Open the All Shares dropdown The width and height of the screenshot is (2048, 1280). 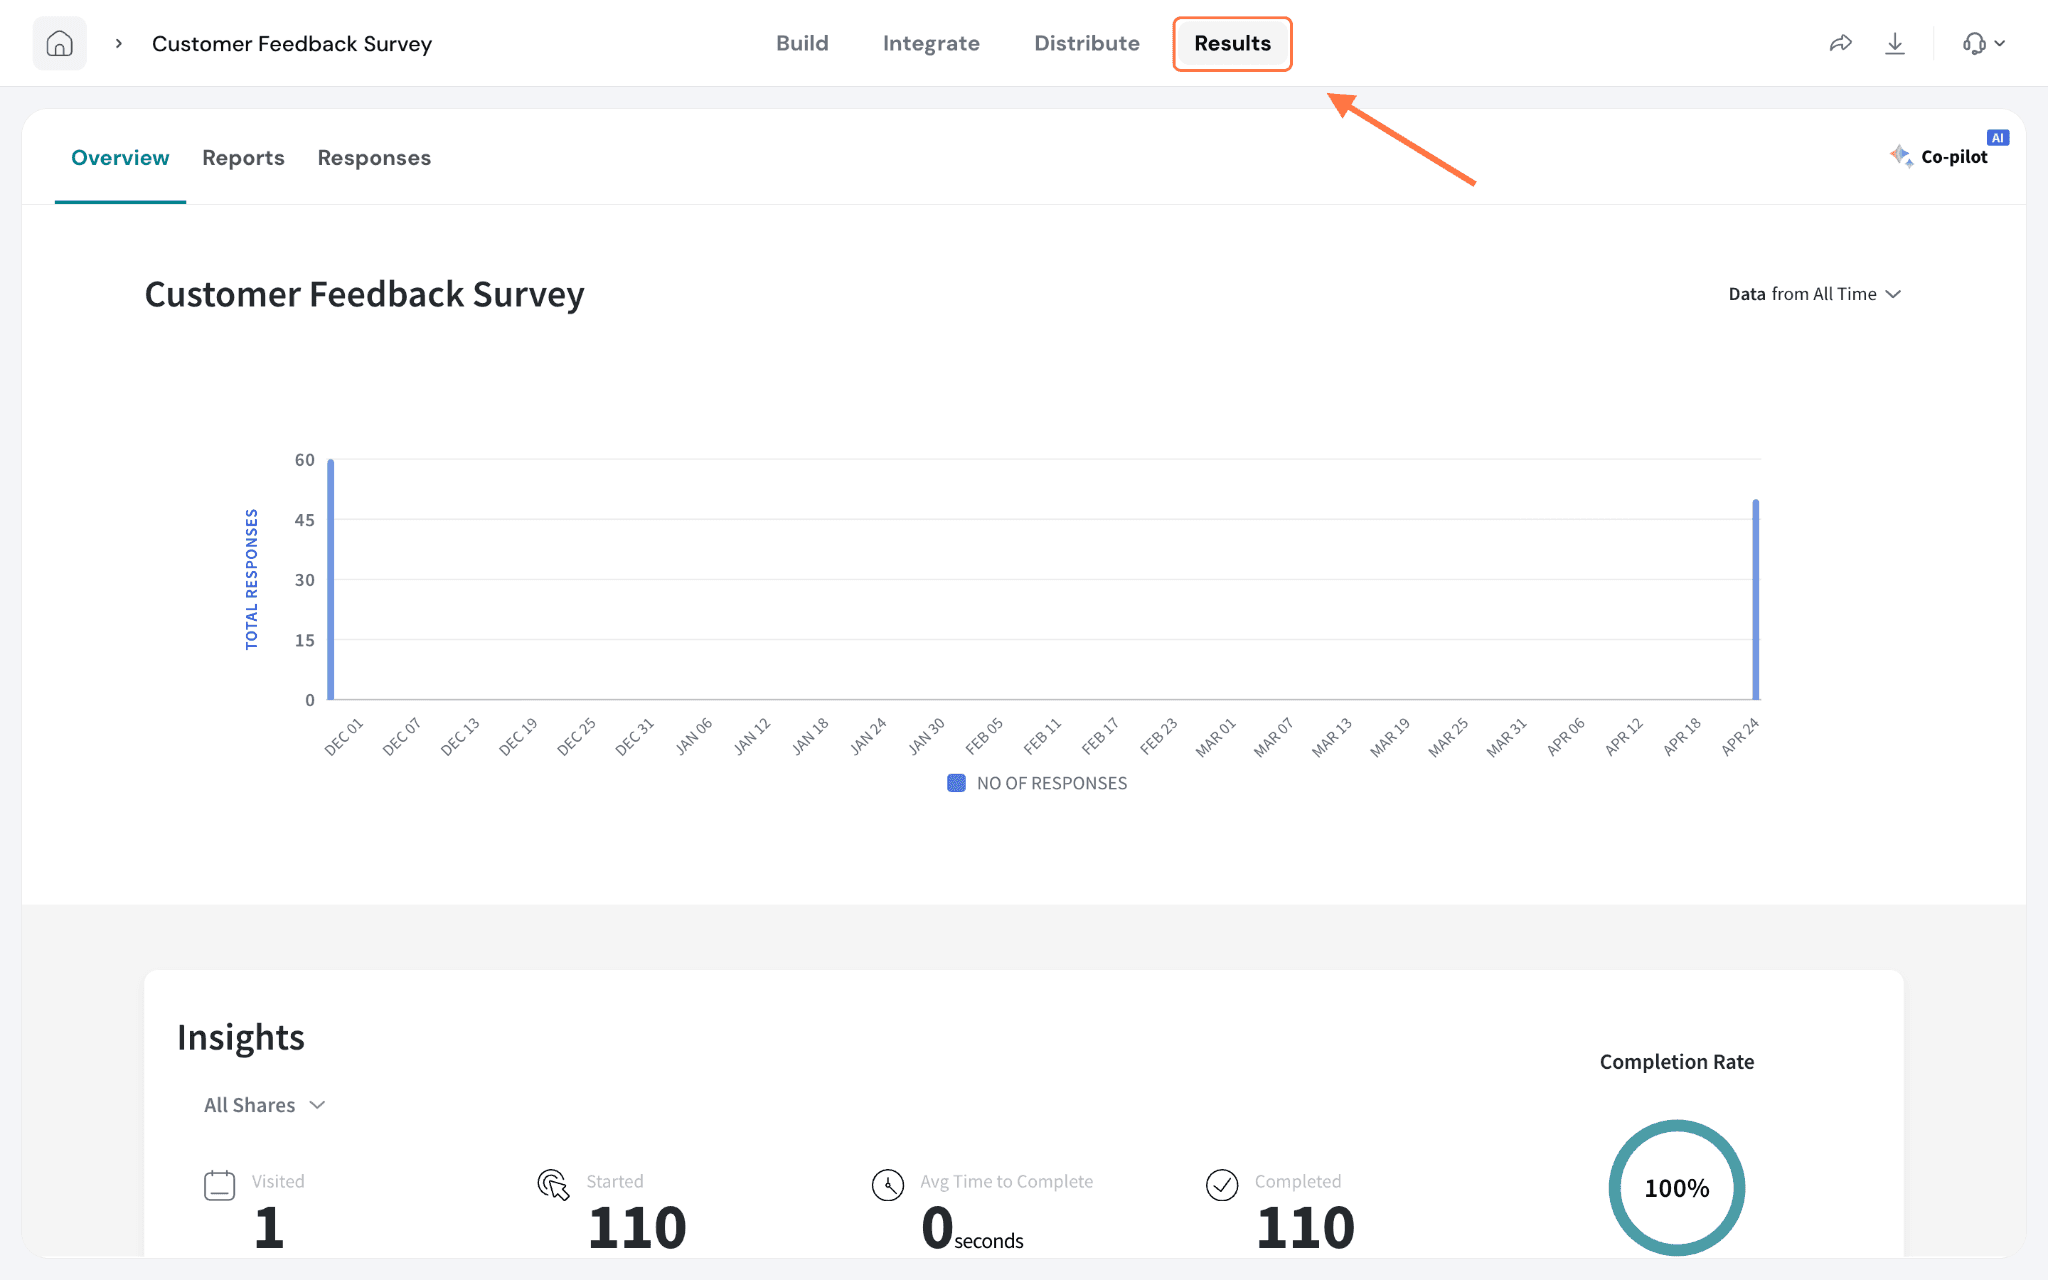265,1105
